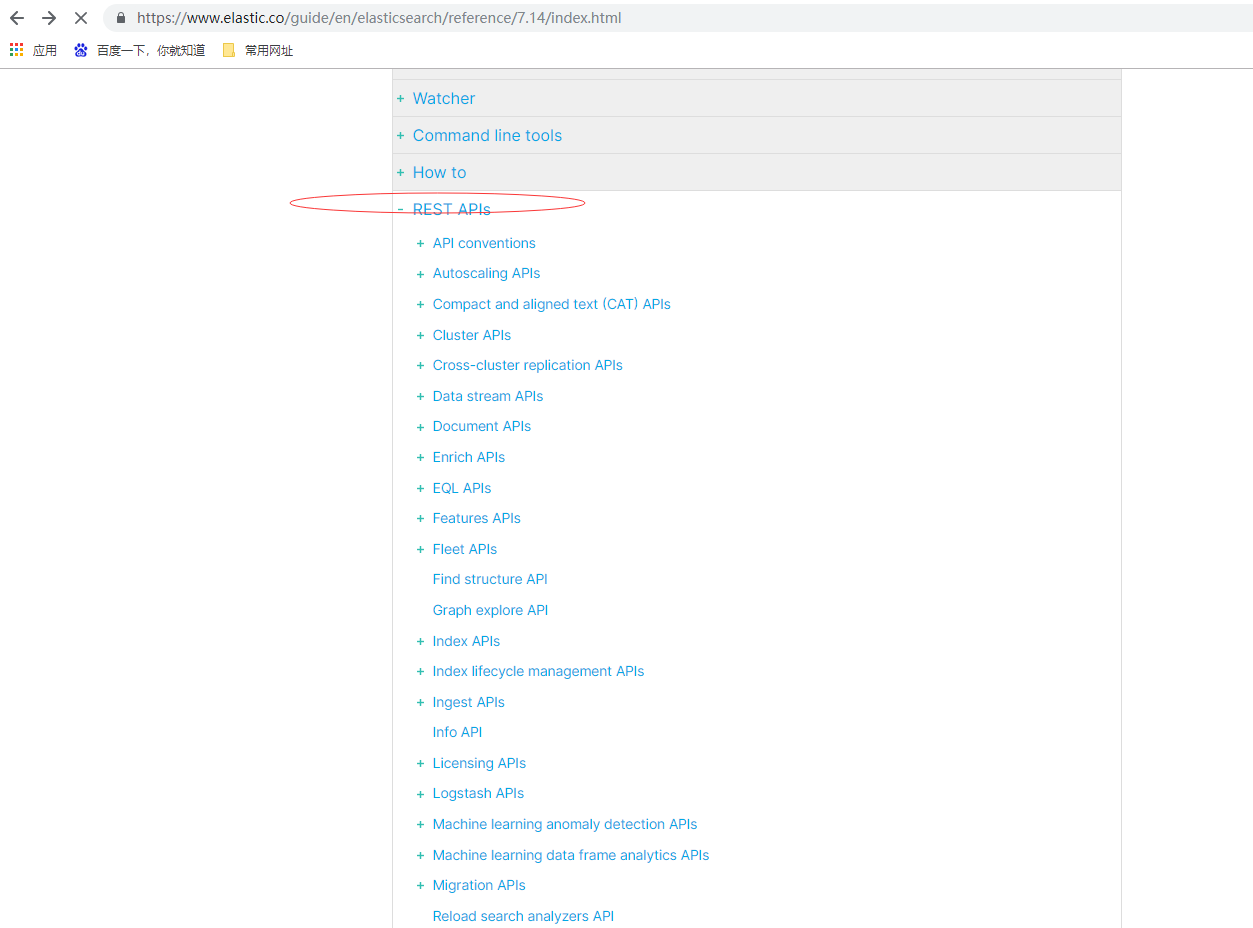Screen dimensions: 1253x928
Task: Open the Migration APIs page
Action: point(479,885)
